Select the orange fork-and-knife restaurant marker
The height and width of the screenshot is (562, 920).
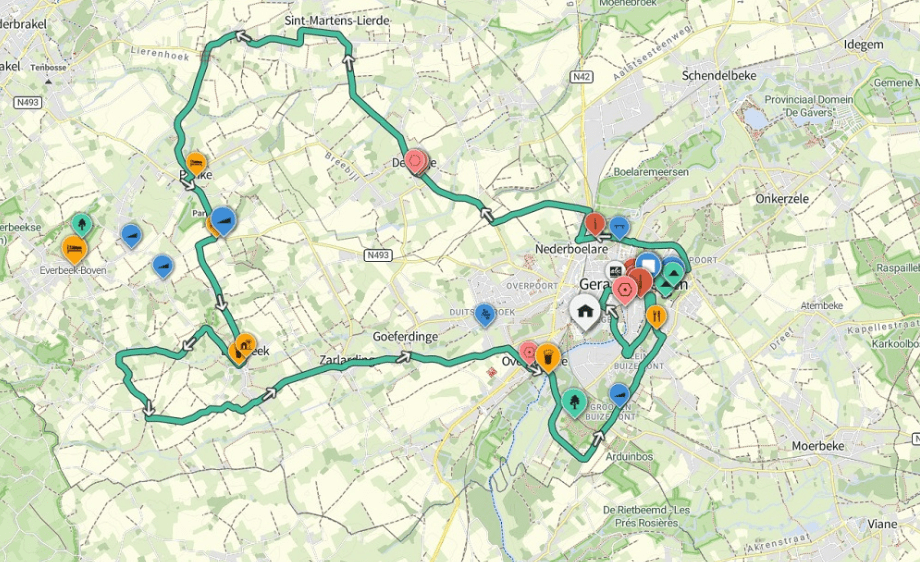pos(655,317)
